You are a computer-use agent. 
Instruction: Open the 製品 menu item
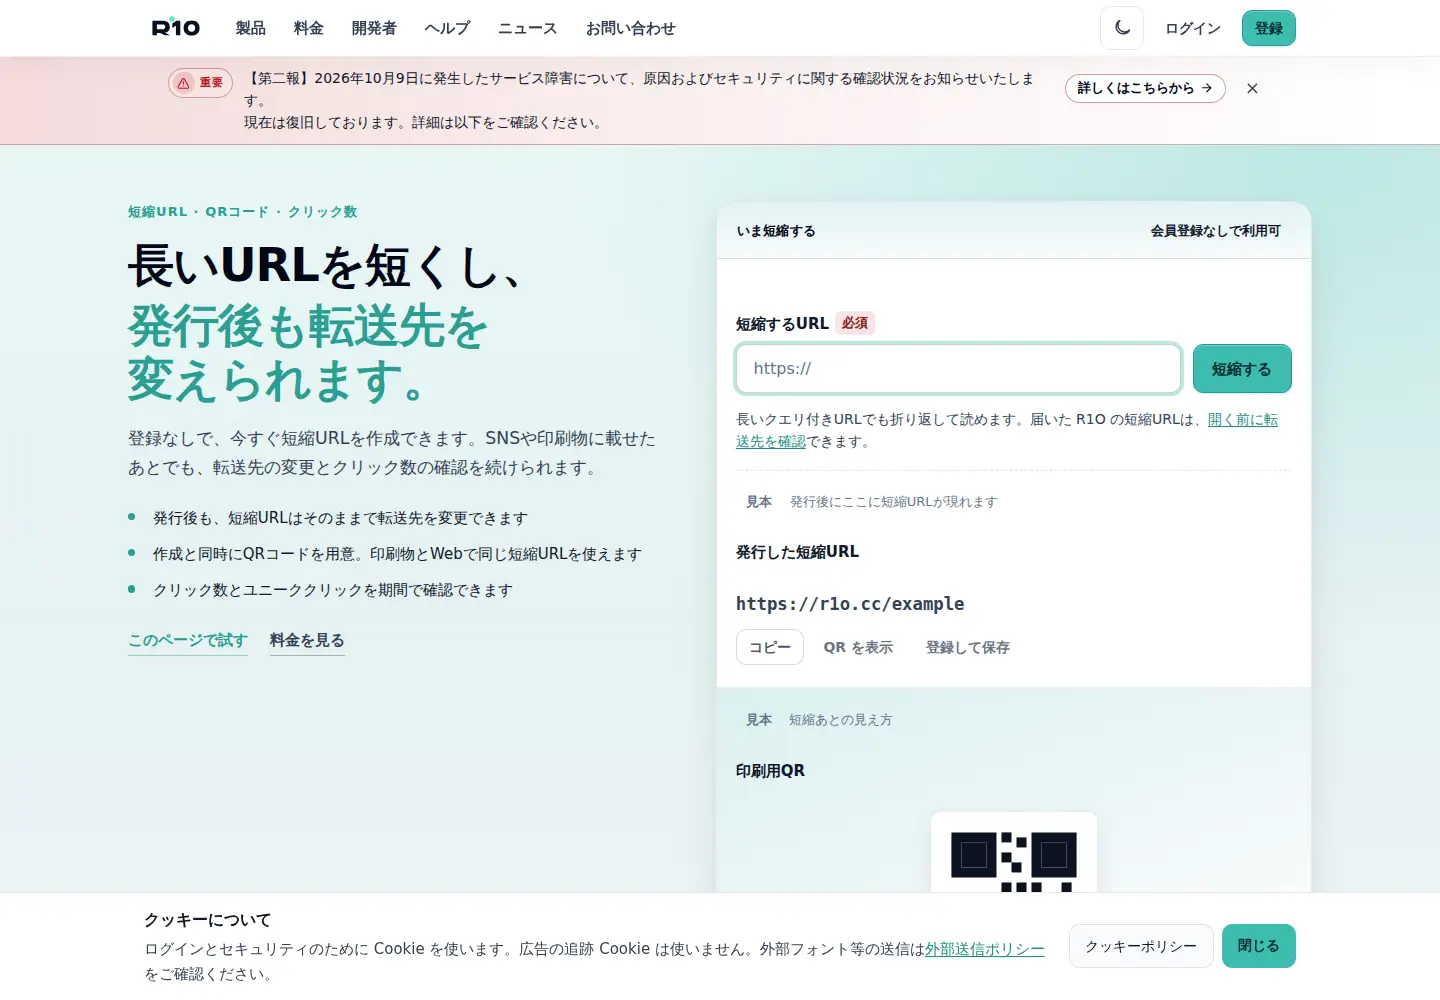tap(250, 28)
